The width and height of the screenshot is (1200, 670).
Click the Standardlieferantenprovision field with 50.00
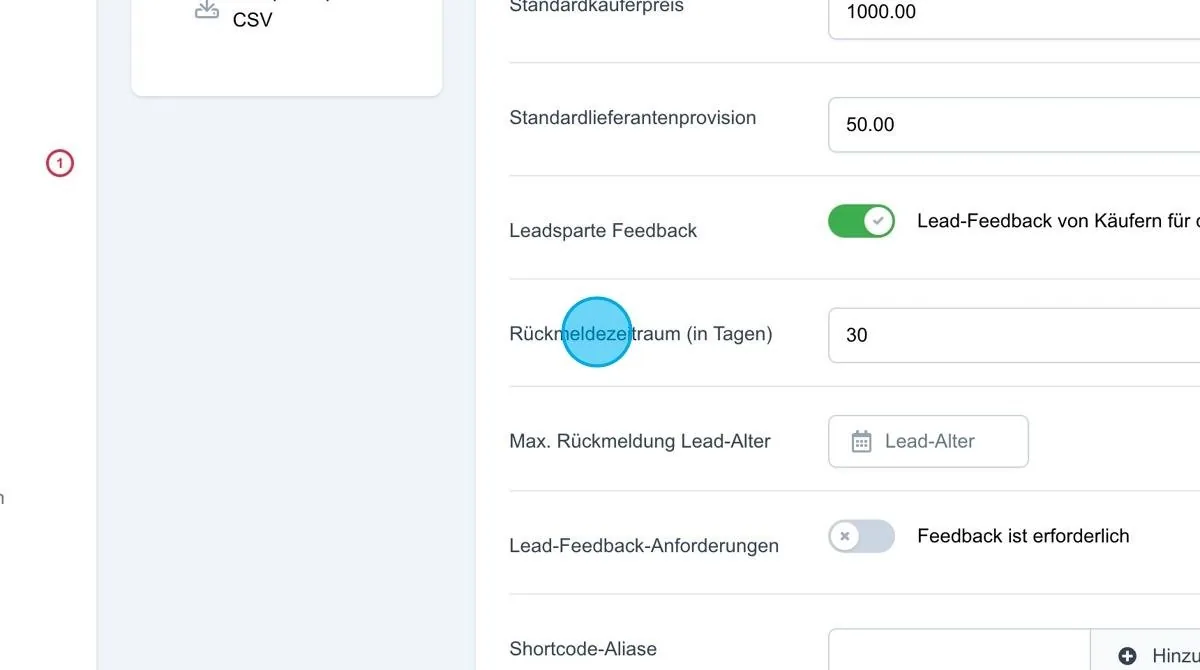(x=1014, y=124)
